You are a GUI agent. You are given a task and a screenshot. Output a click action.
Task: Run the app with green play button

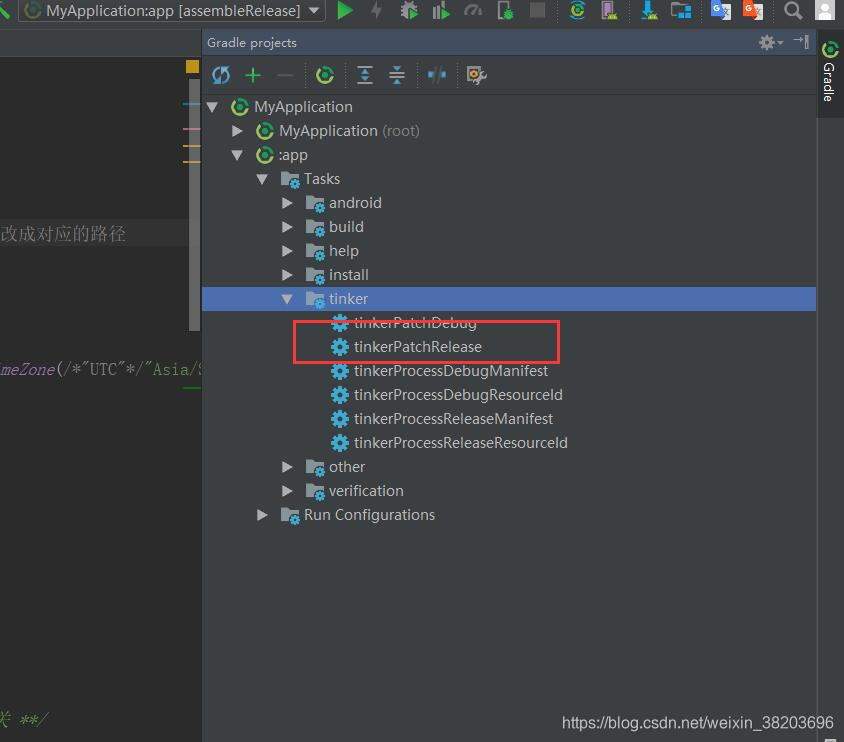344,10
